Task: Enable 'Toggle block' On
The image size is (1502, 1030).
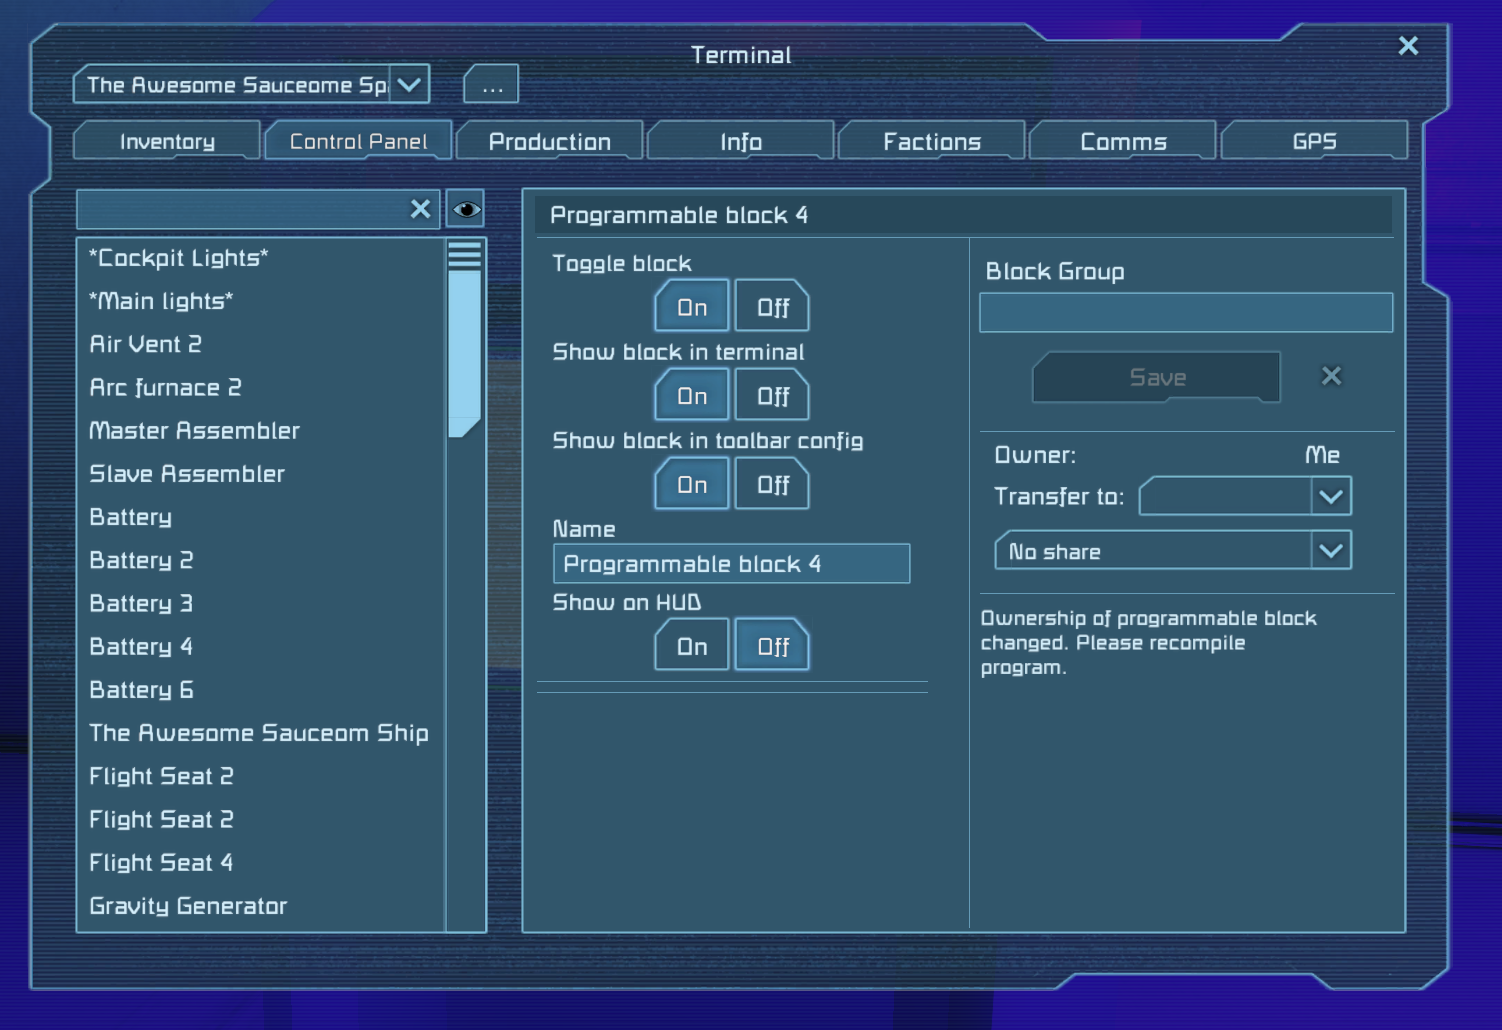Action: coord(690,306)
